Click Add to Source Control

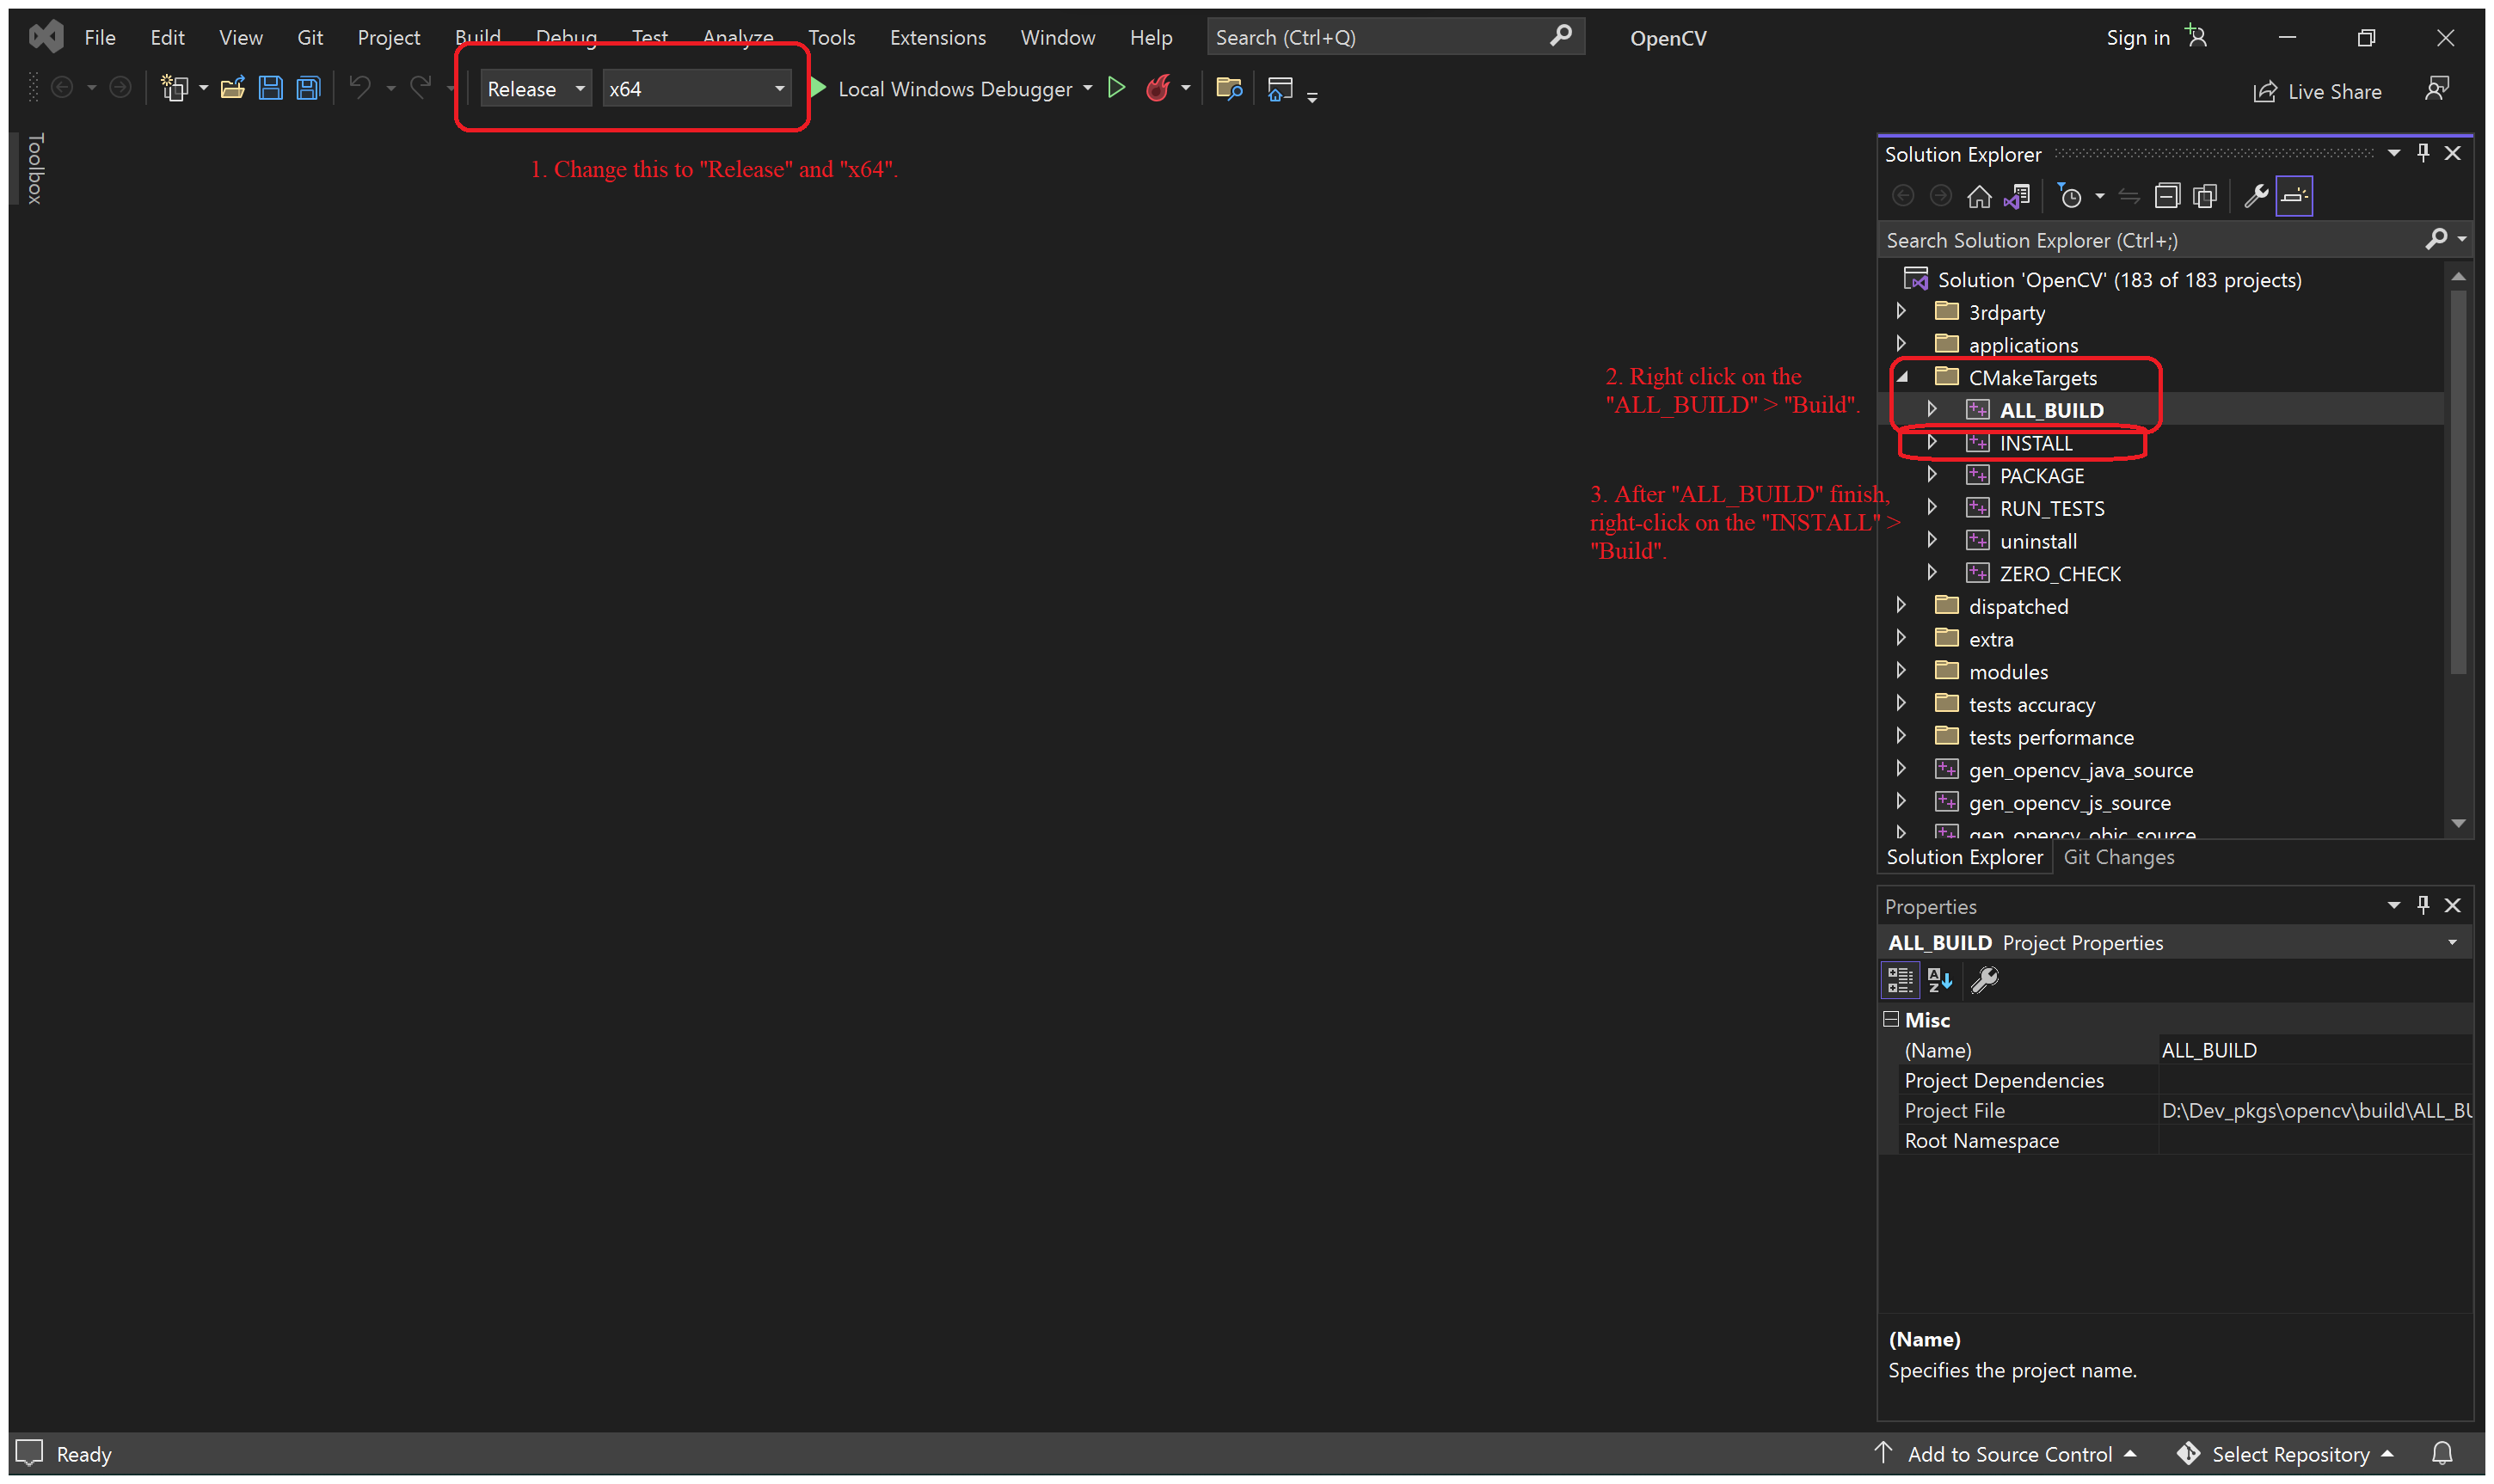(2008, 1453)
